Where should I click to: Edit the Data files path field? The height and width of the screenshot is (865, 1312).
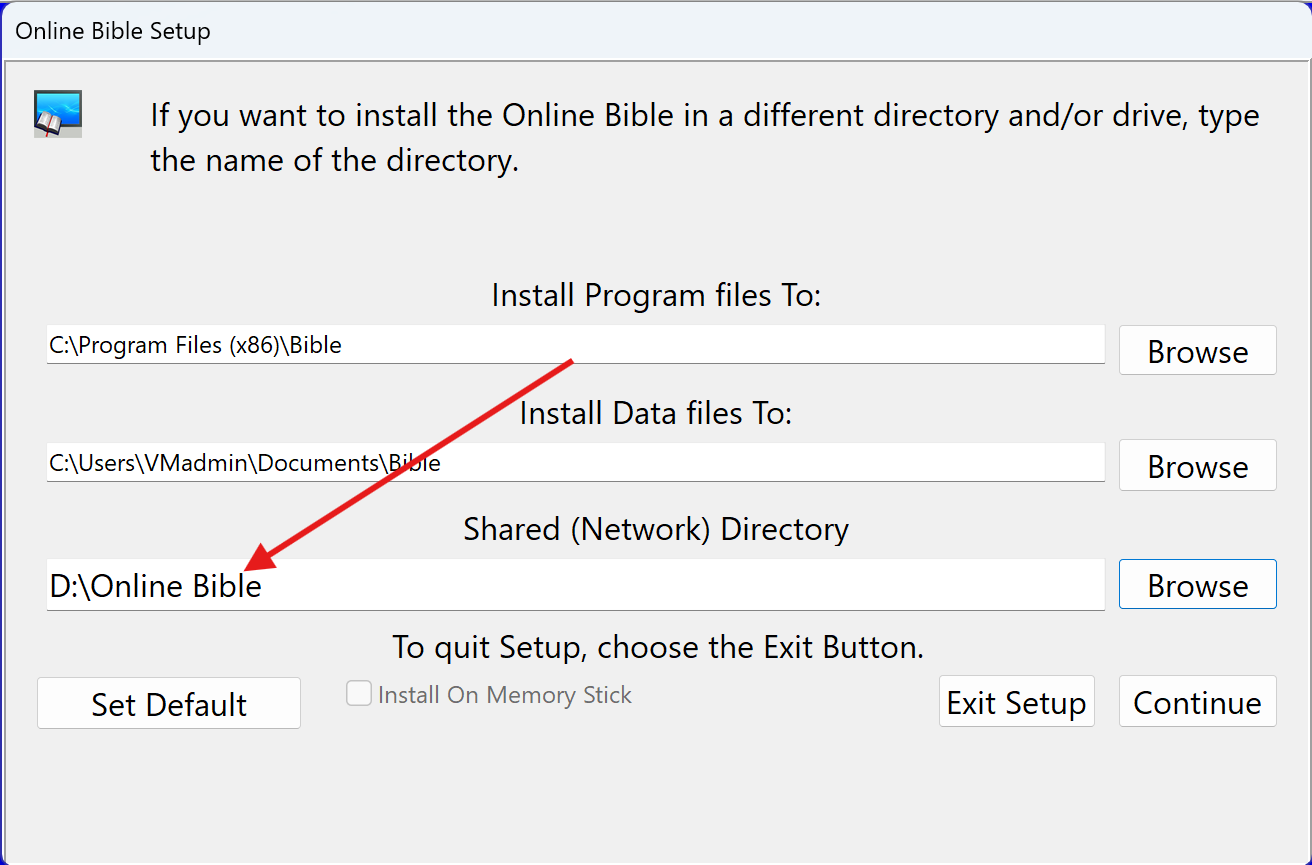click(576, 463)
